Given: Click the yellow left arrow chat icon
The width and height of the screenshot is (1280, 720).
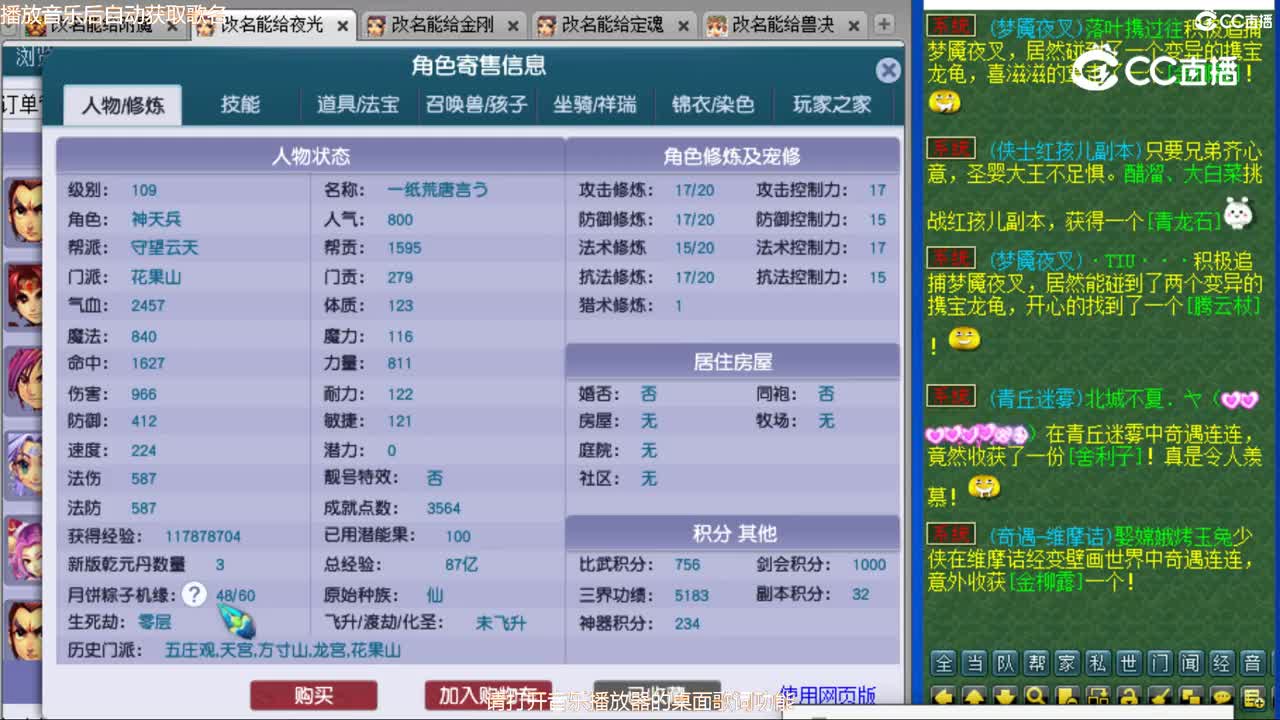Looking at the screenshot, I should click(x=943, y=696).
